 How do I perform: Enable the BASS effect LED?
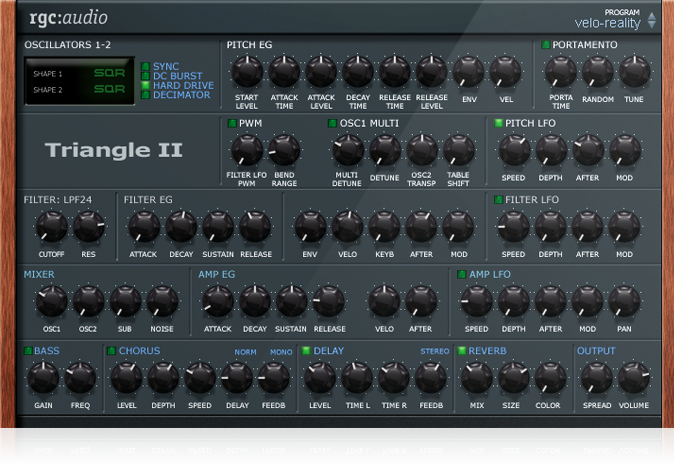tap(28, 351)
